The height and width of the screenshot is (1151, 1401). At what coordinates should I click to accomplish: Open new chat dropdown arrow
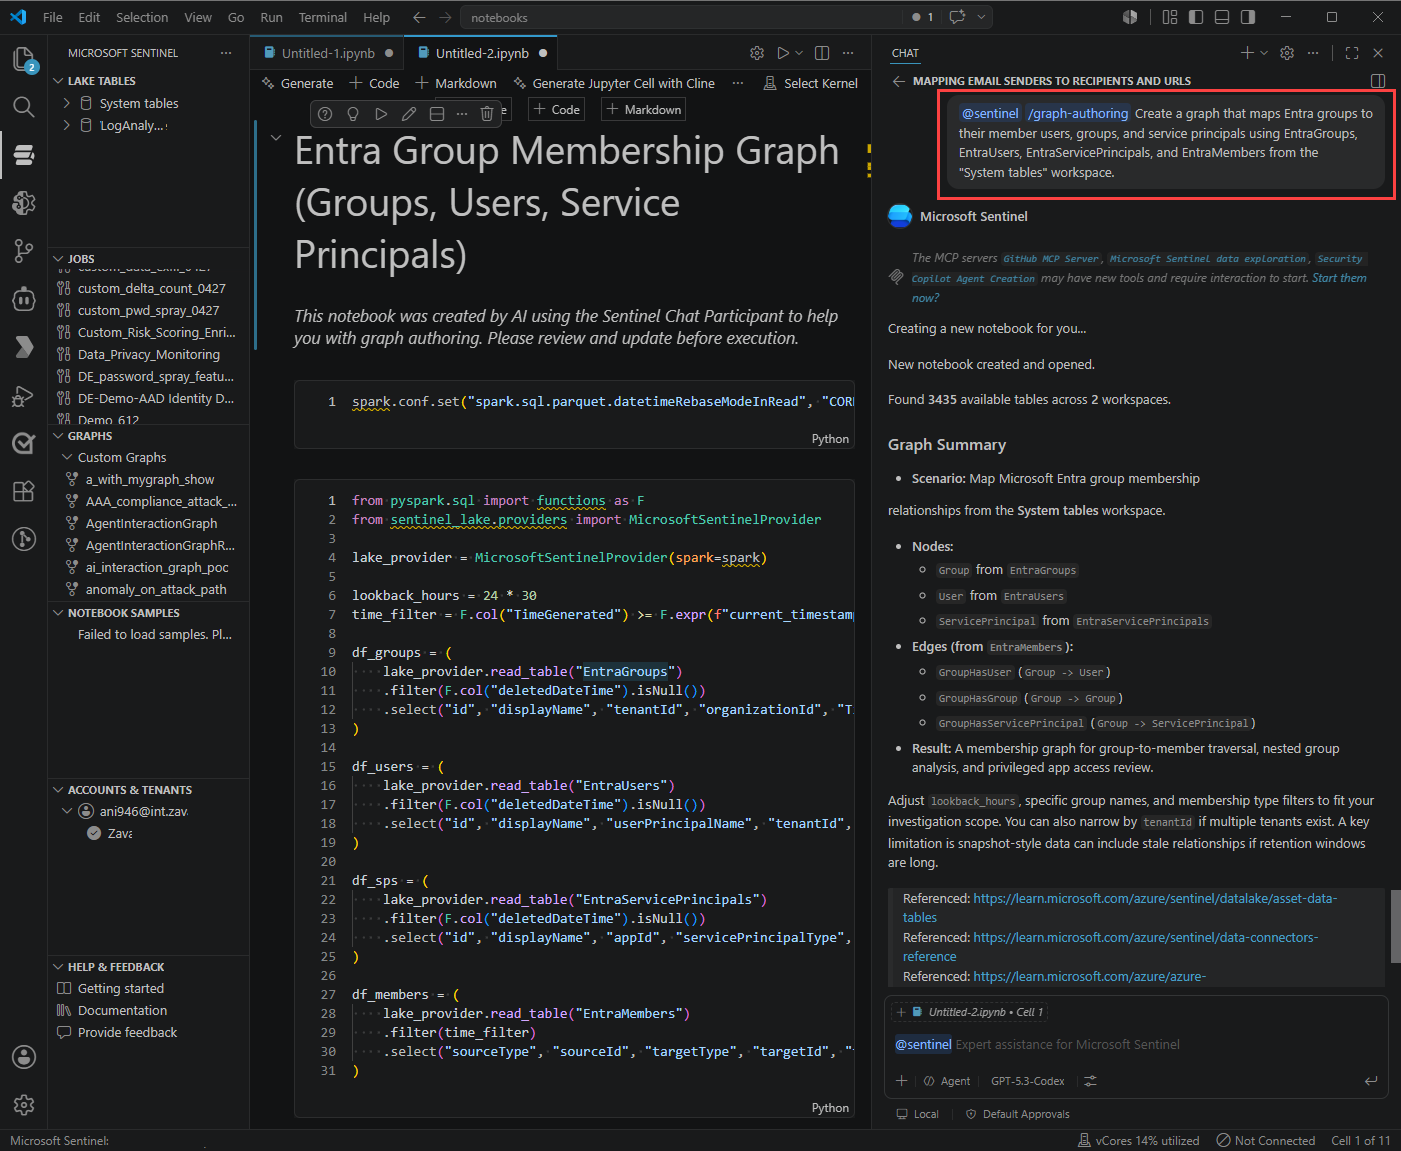(x=1264, y=53)
